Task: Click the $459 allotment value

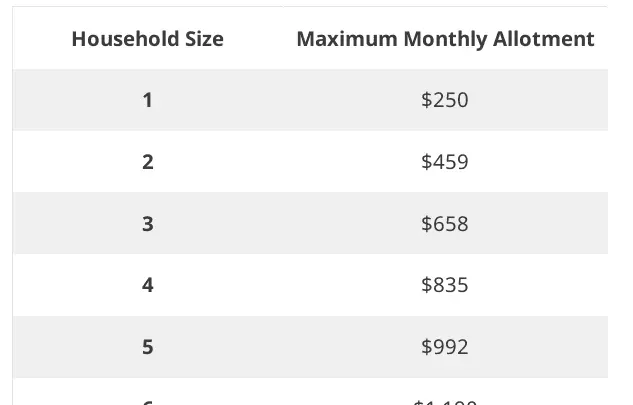Action: click(445, 162)
